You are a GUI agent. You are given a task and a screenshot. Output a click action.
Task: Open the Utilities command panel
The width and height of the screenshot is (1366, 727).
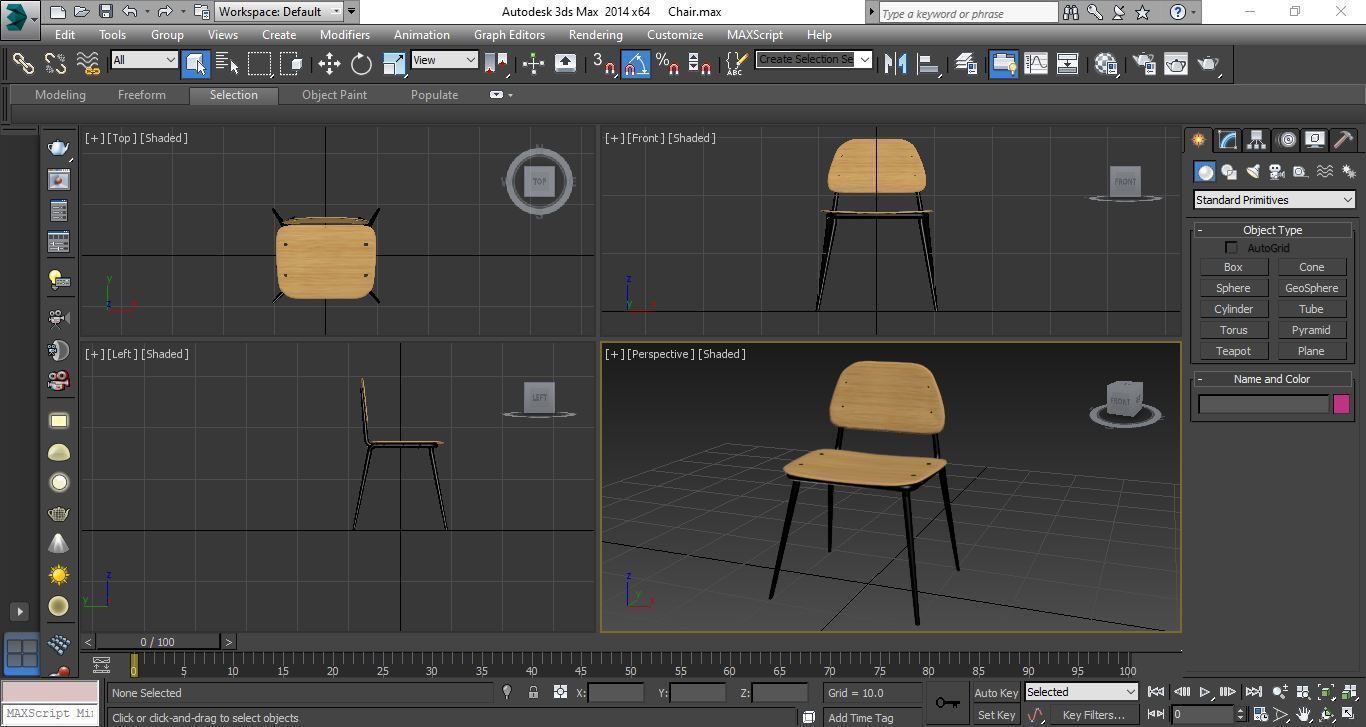[x=1342, y=140]
